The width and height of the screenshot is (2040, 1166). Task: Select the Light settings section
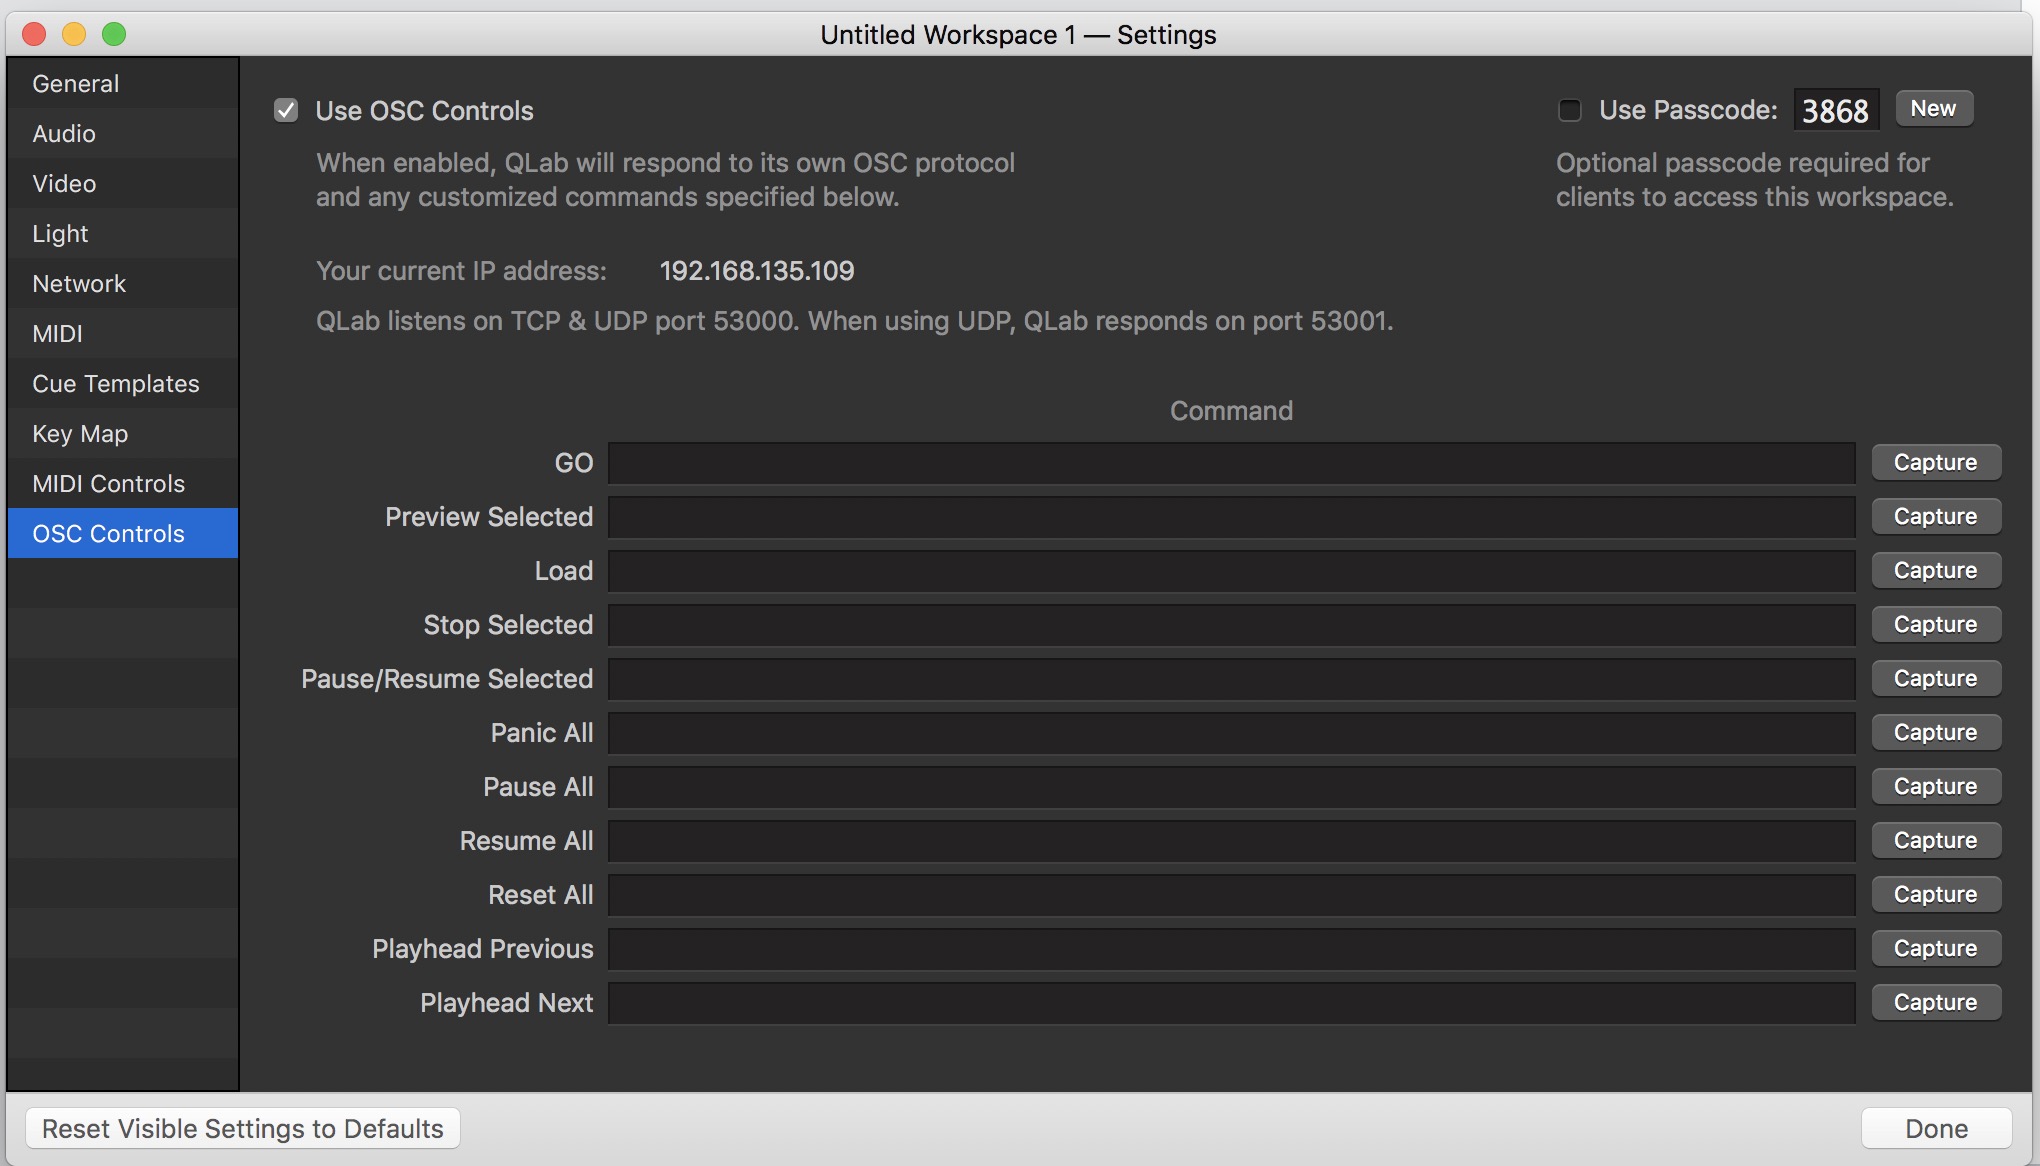[60, 234]
